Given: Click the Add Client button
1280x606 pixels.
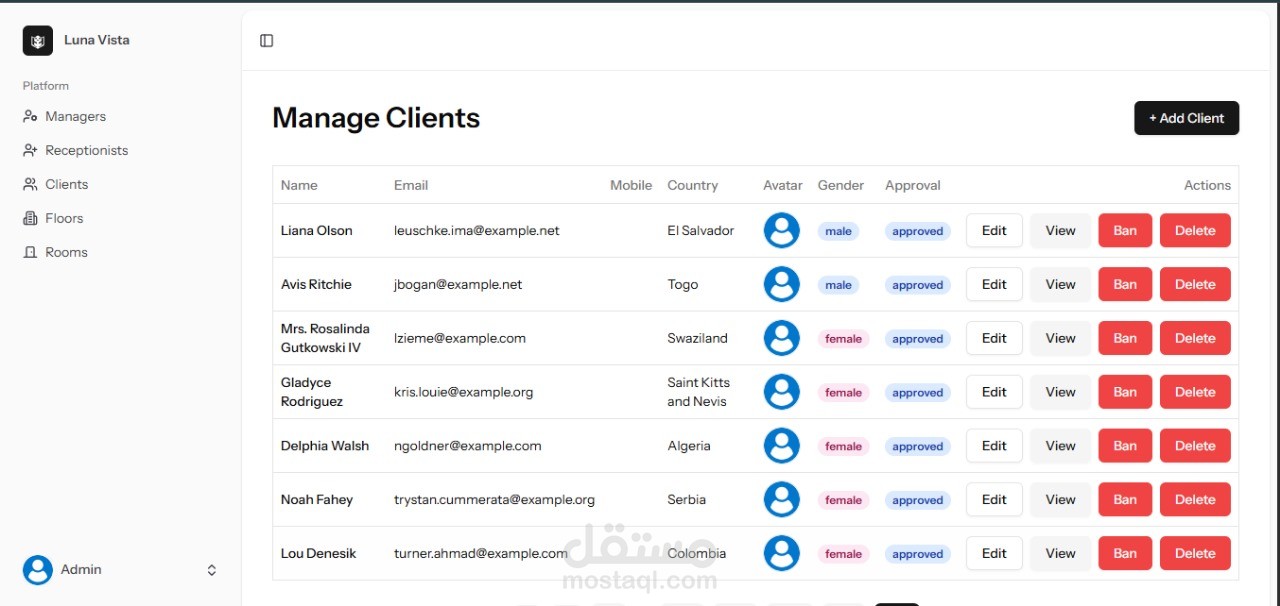Looking at the screenshot, I should (1186, 118).
